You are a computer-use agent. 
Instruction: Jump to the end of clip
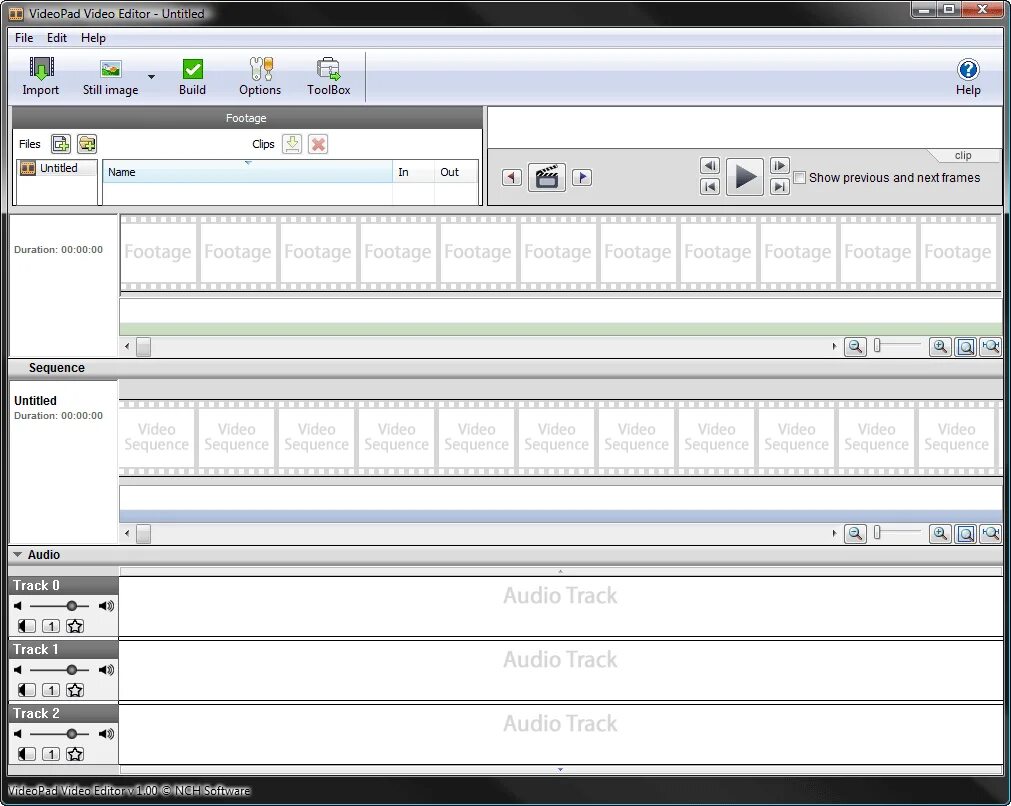coord(780,187)
